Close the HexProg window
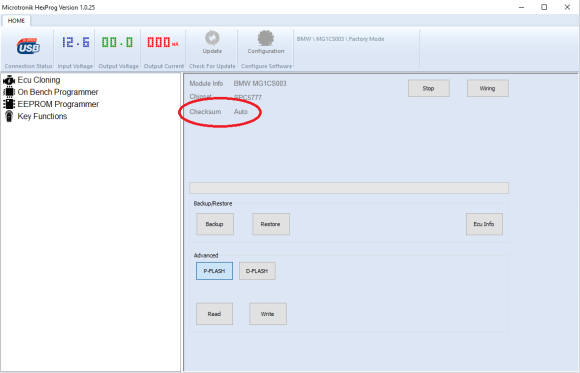The image size is (580, 373). 567,7
